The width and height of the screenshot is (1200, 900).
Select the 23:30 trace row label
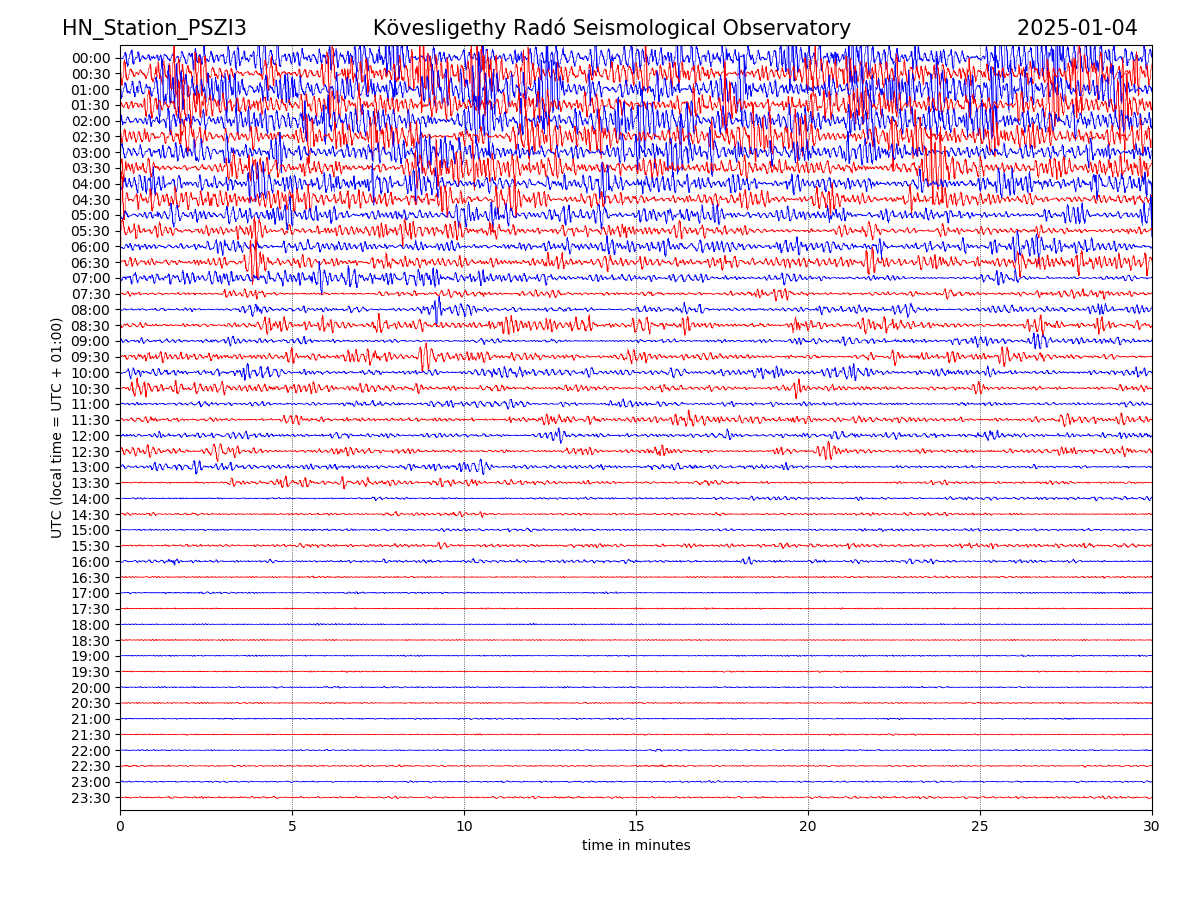90,798
